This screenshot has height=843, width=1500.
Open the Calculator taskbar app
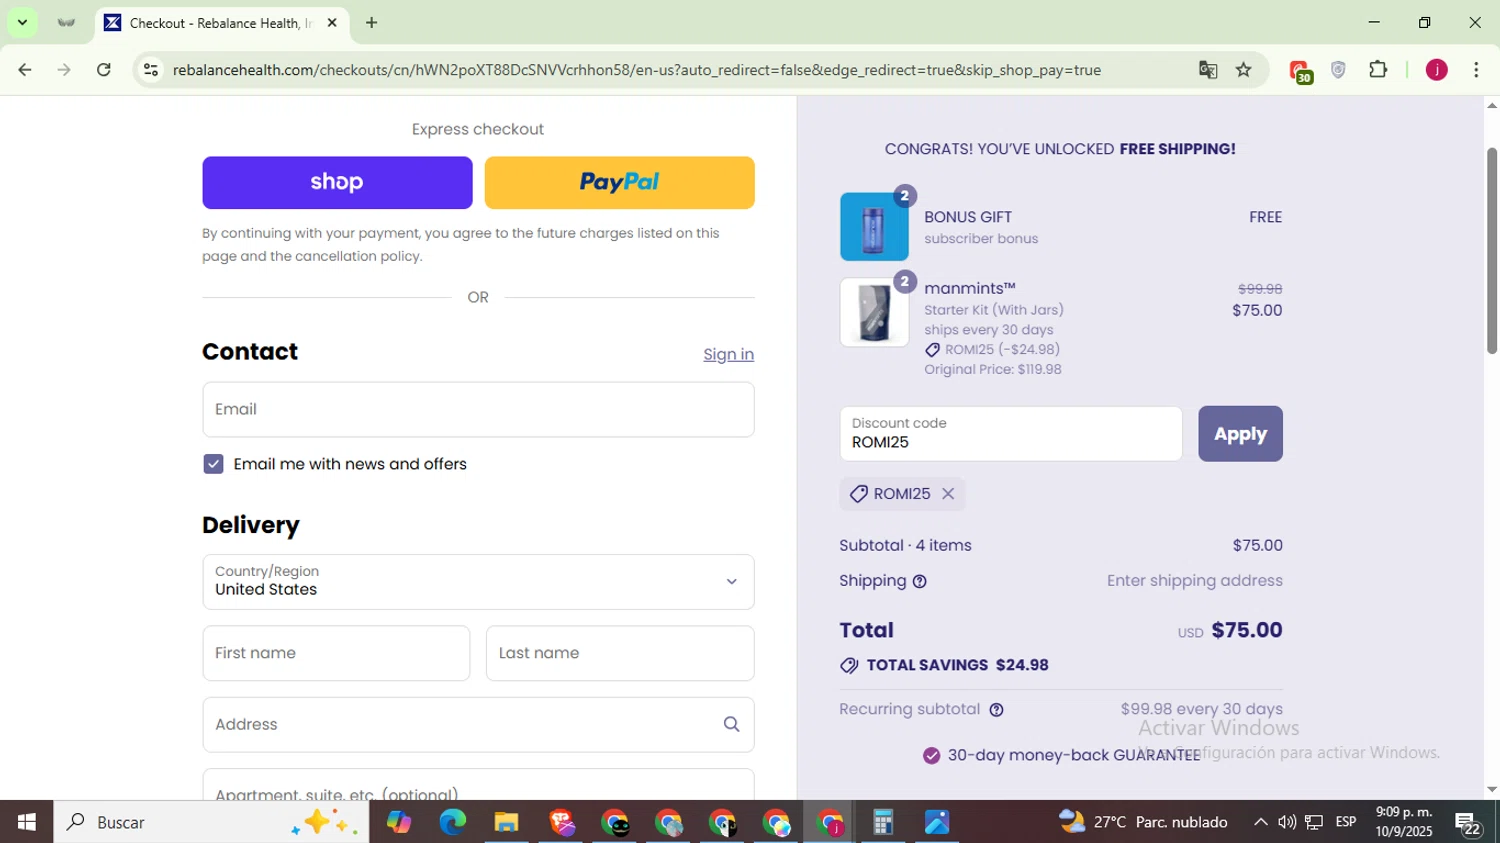tap(883, 822)
